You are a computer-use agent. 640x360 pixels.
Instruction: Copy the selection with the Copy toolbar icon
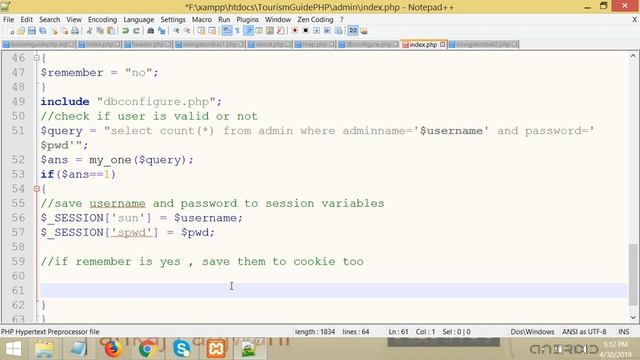[x=100, y=31]
